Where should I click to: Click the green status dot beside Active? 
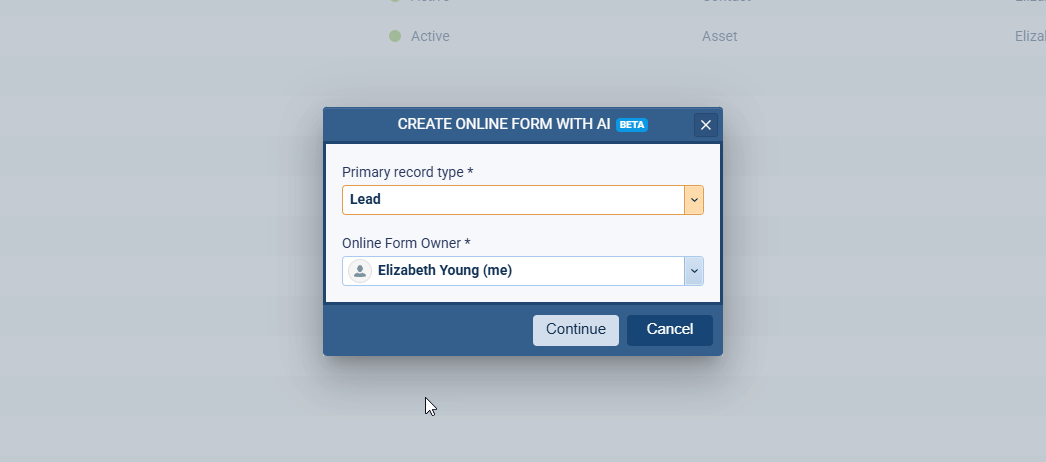tap(395, 36)
